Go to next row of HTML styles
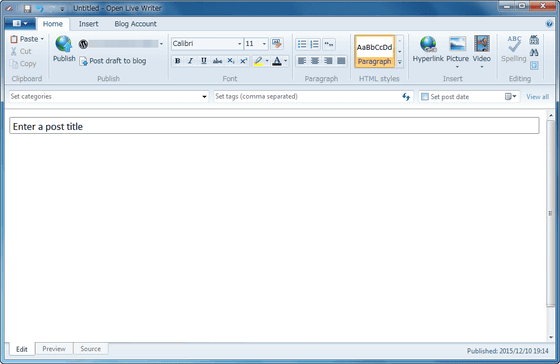The height and width of the screenshot is (364, 560). pyautogui.click(x=400, y=51)
